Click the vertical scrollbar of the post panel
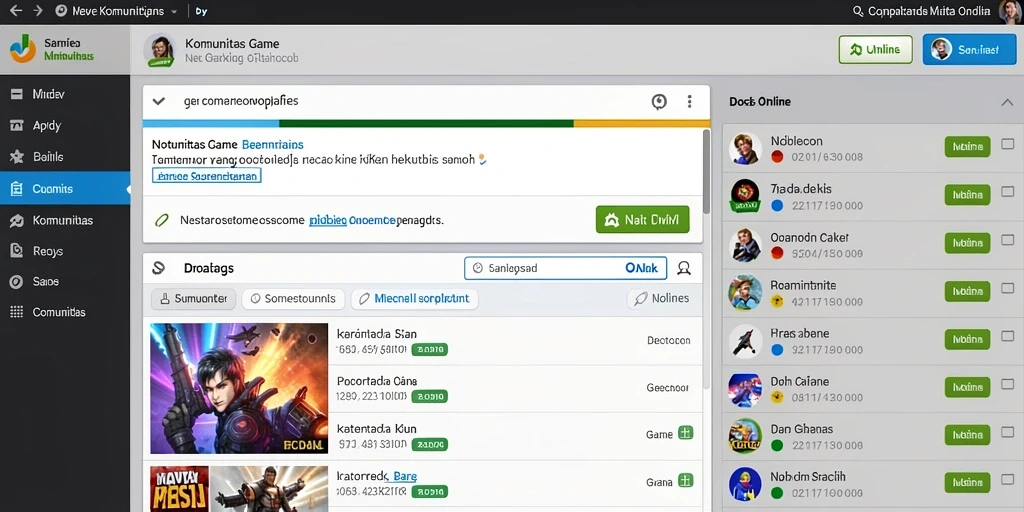 point(706,171)
